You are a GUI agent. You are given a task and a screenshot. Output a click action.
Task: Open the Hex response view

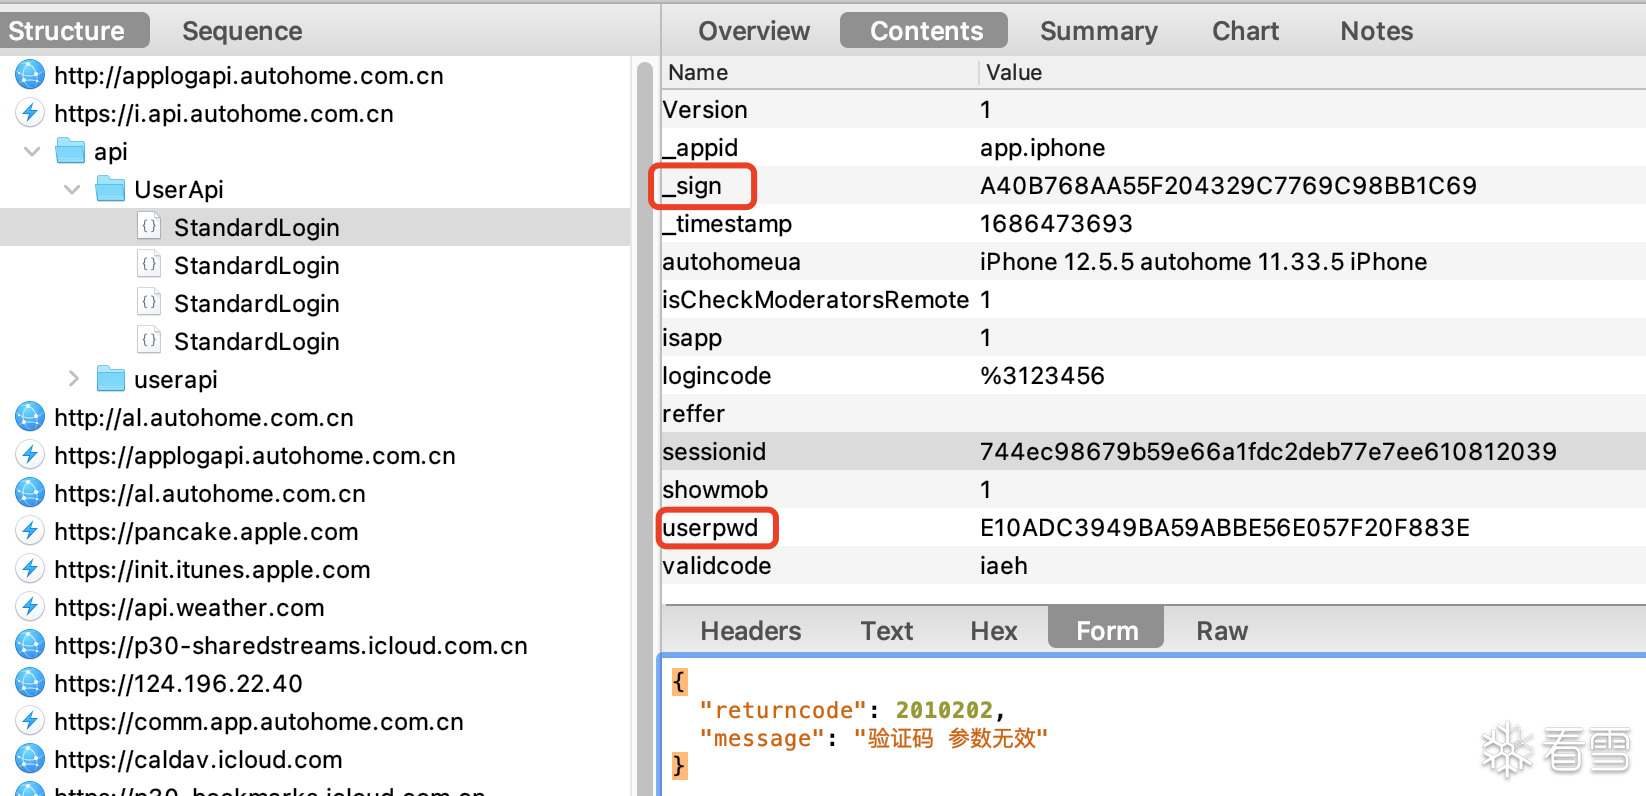993,631
